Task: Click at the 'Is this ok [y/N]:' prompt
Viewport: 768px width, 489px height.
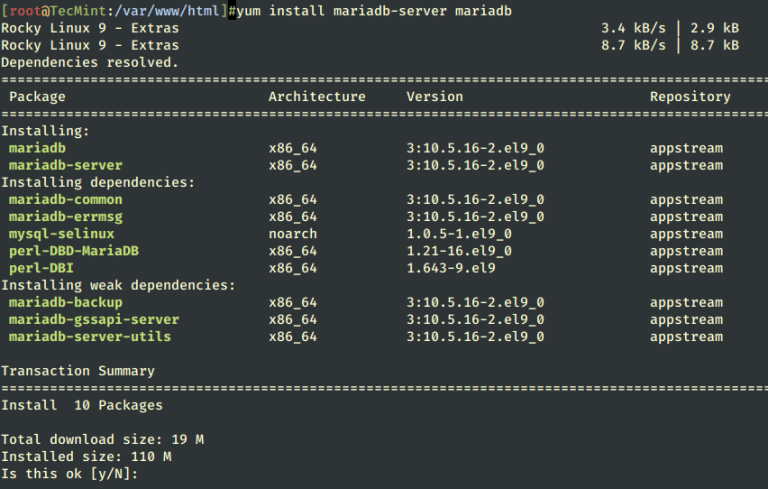Action: click(x=69, y=474)
